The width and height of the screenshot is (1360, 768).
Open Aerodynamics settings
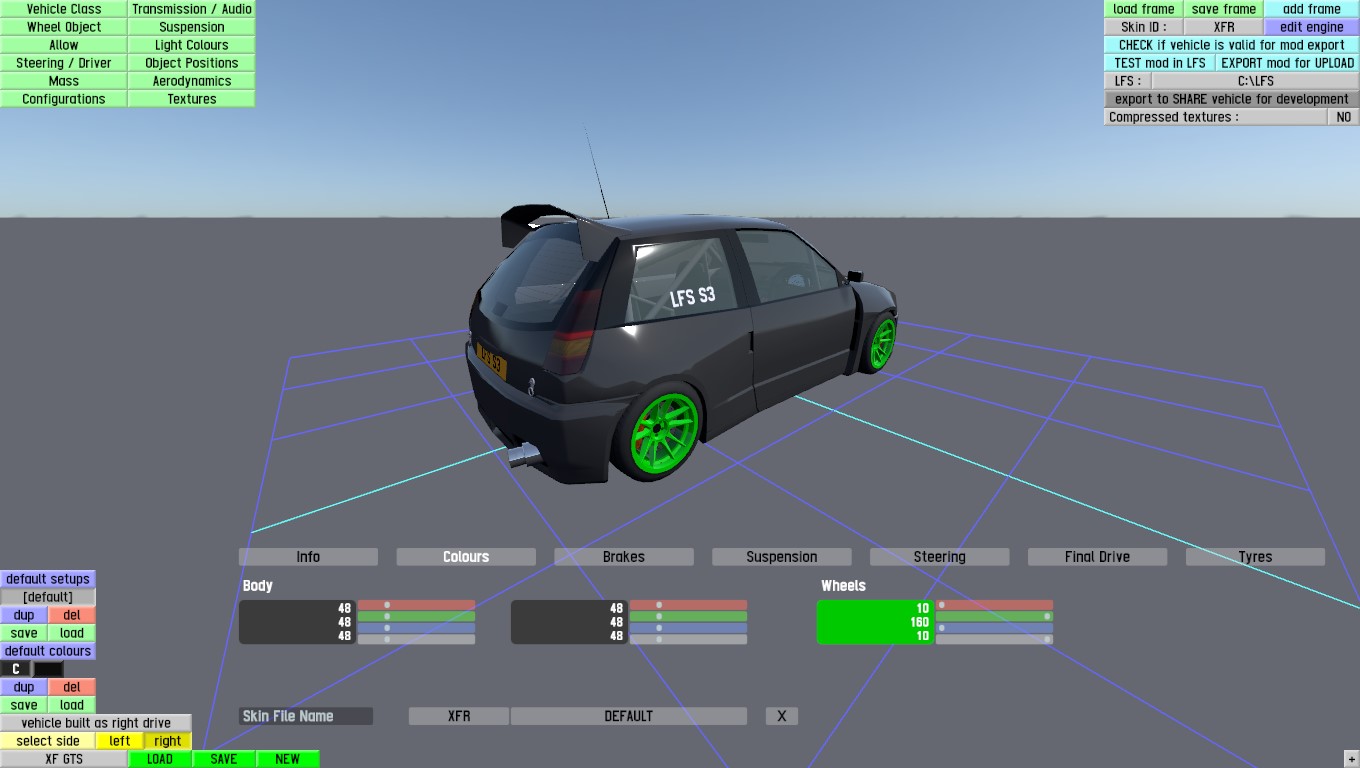[192, 81]
